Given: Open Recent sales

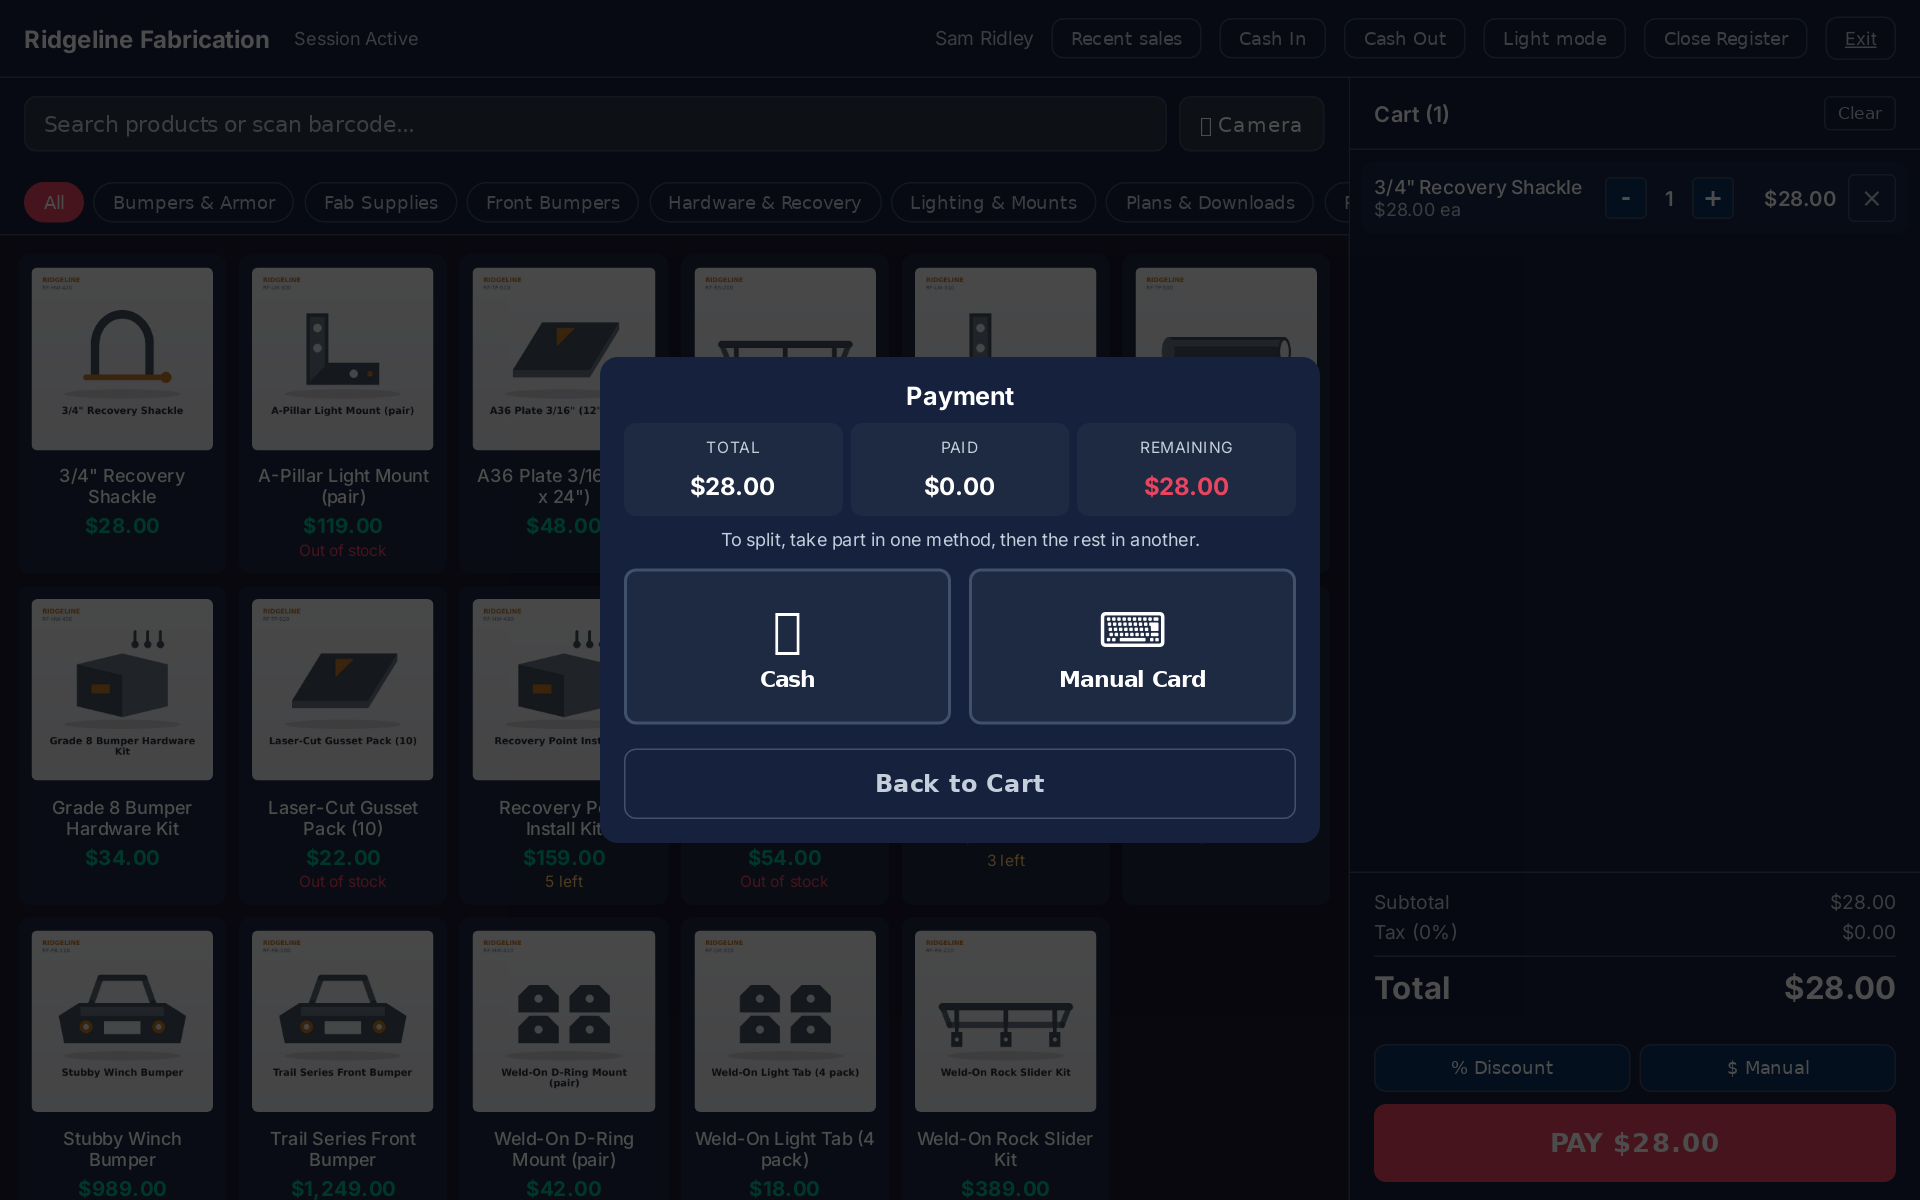Looking at the screenshot, I should tap(1126, 39).
